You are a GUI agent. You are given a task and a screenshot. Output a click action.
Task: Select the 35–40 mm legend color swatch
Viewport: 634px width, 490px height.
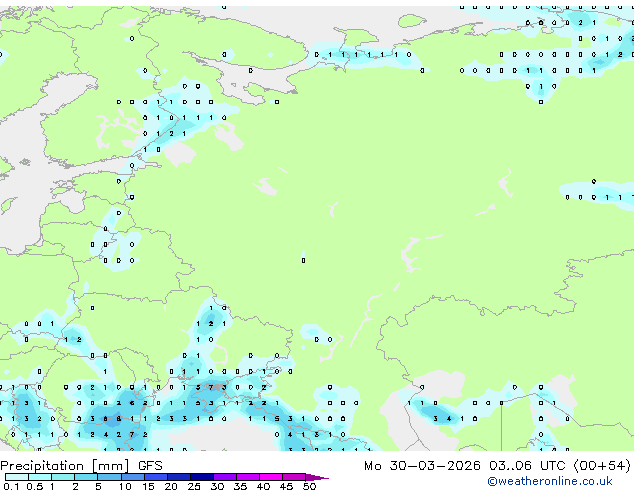click(x=248, y=477)
